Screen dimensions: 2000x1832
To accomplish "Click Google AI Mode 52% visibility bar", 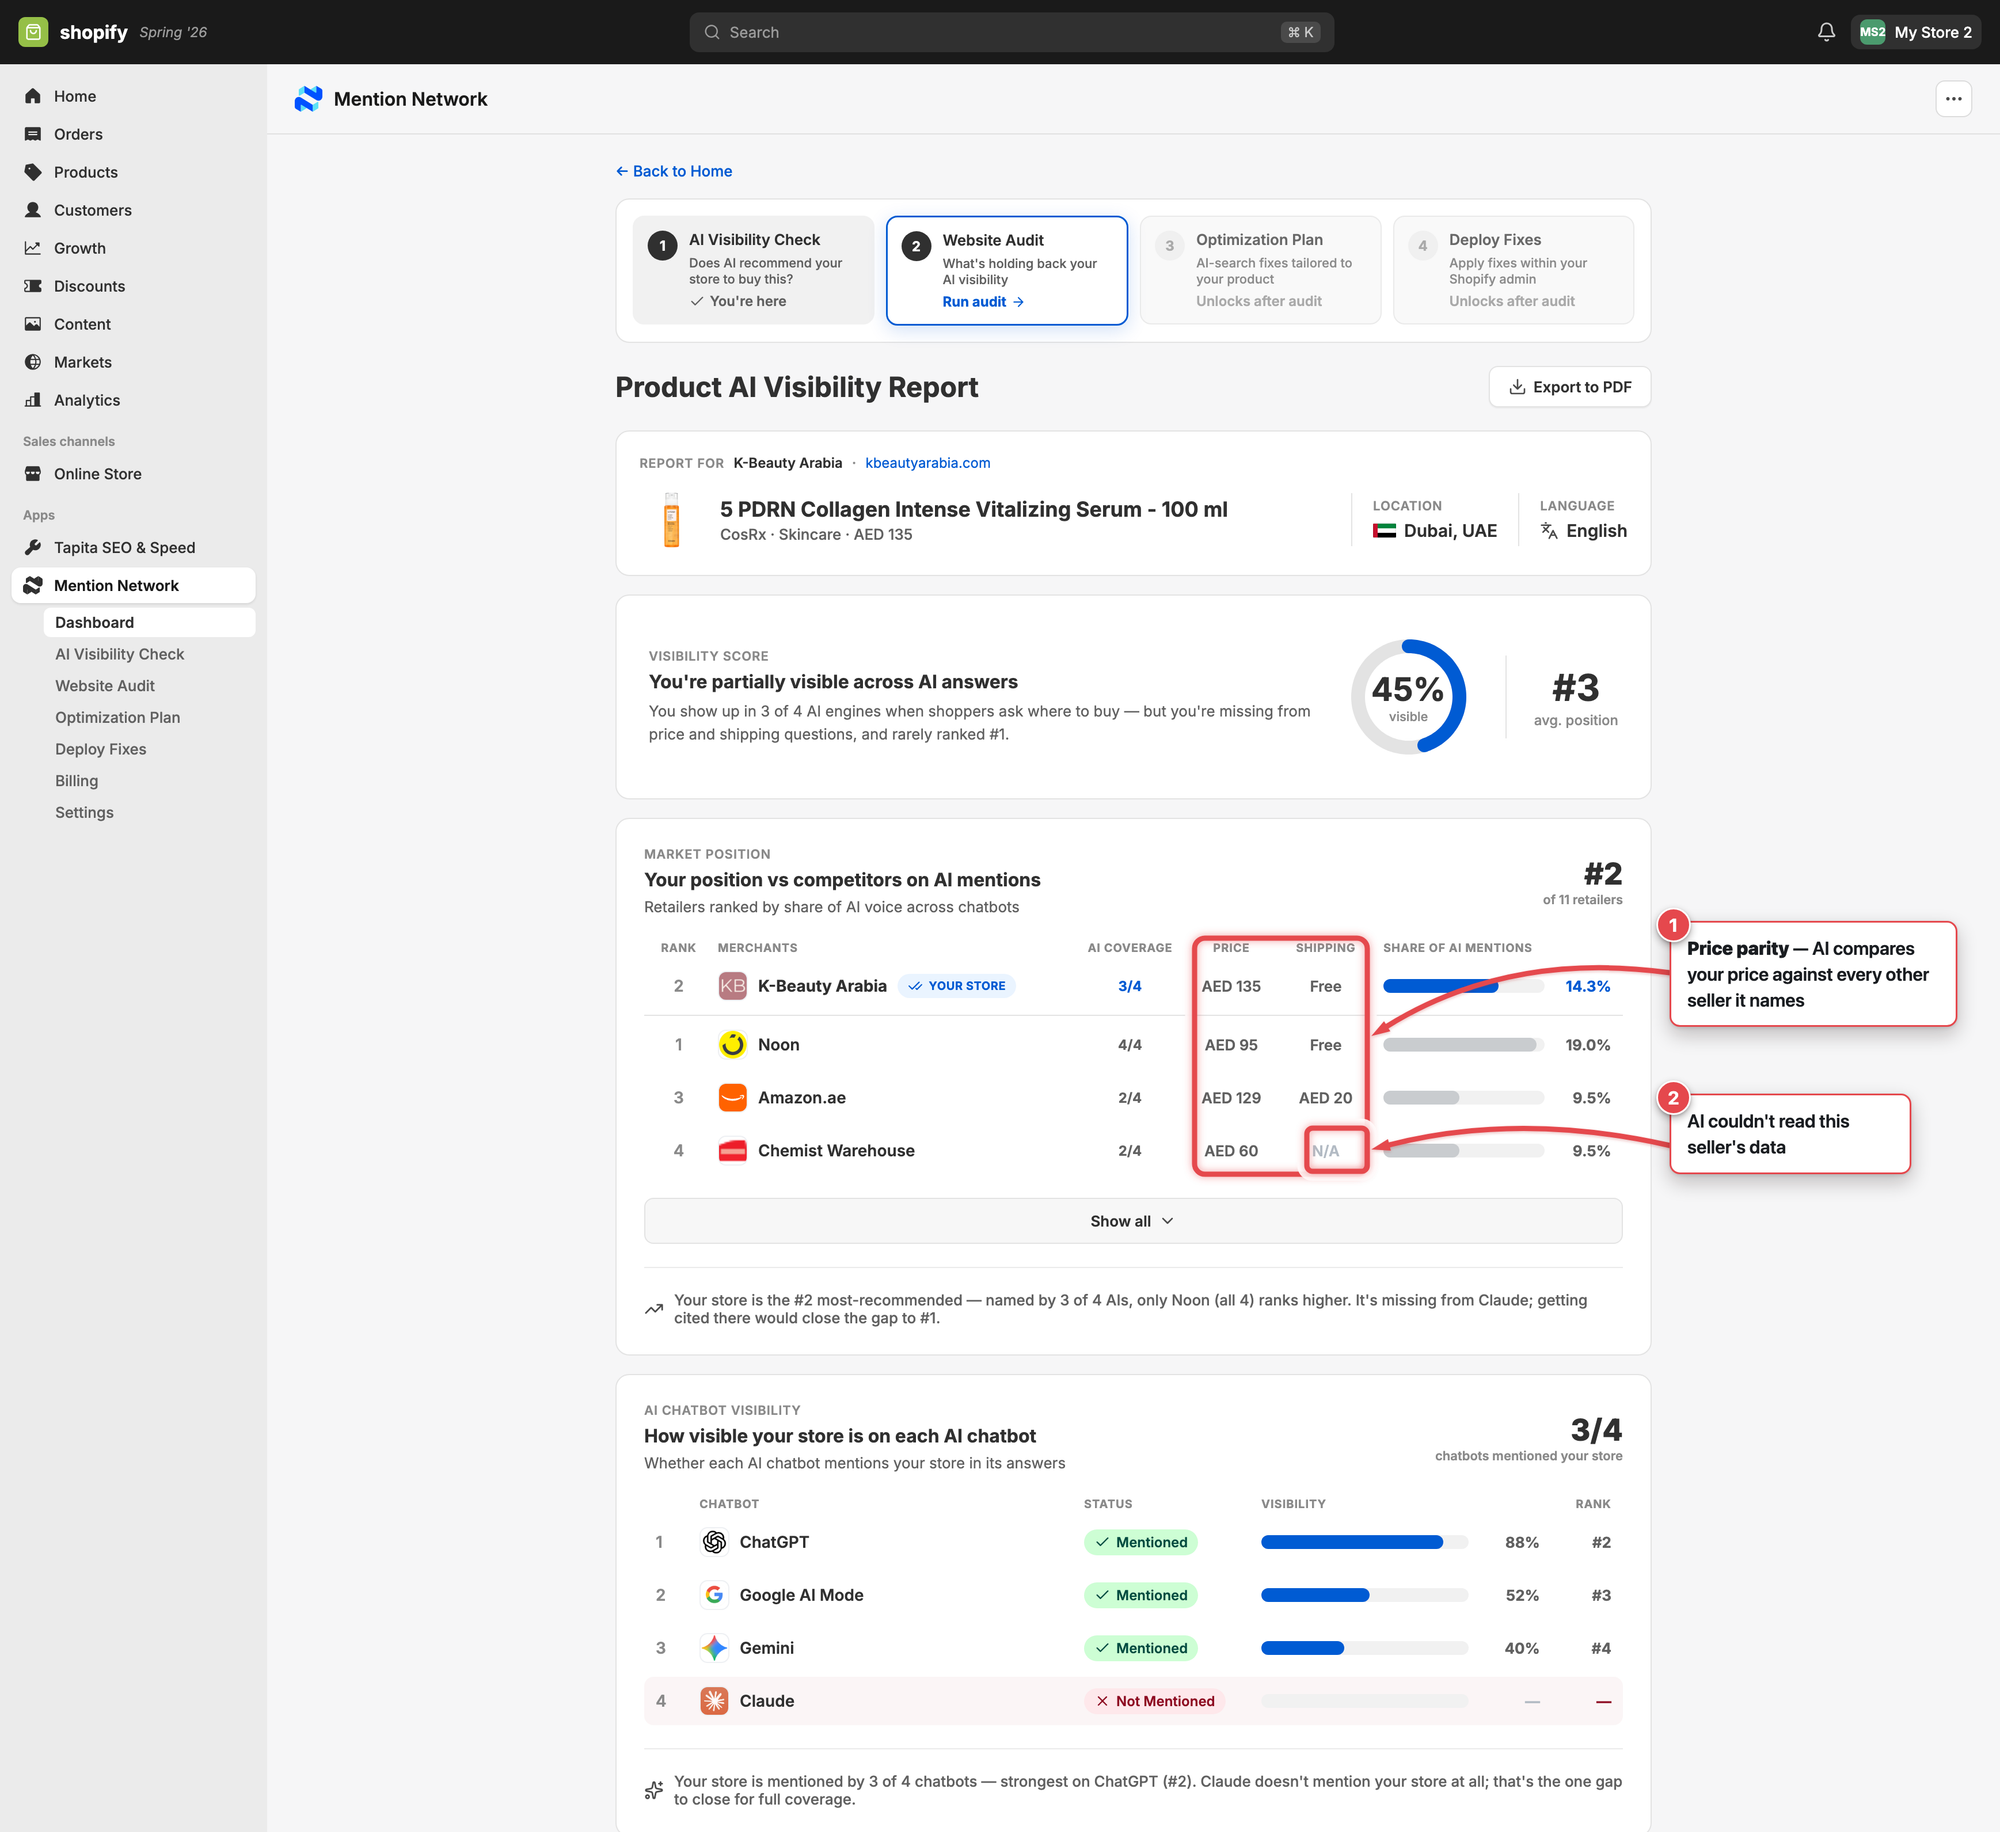I will point(1364,1595).
